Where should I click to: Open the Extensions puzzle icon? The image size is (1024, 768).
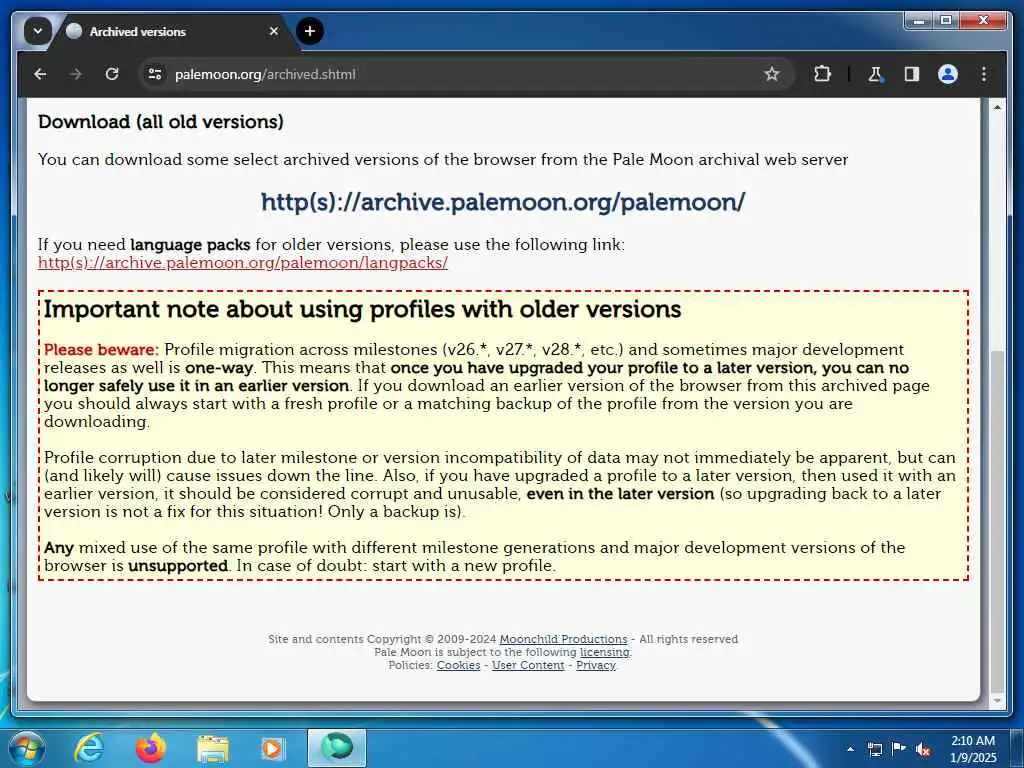(822, 74)
